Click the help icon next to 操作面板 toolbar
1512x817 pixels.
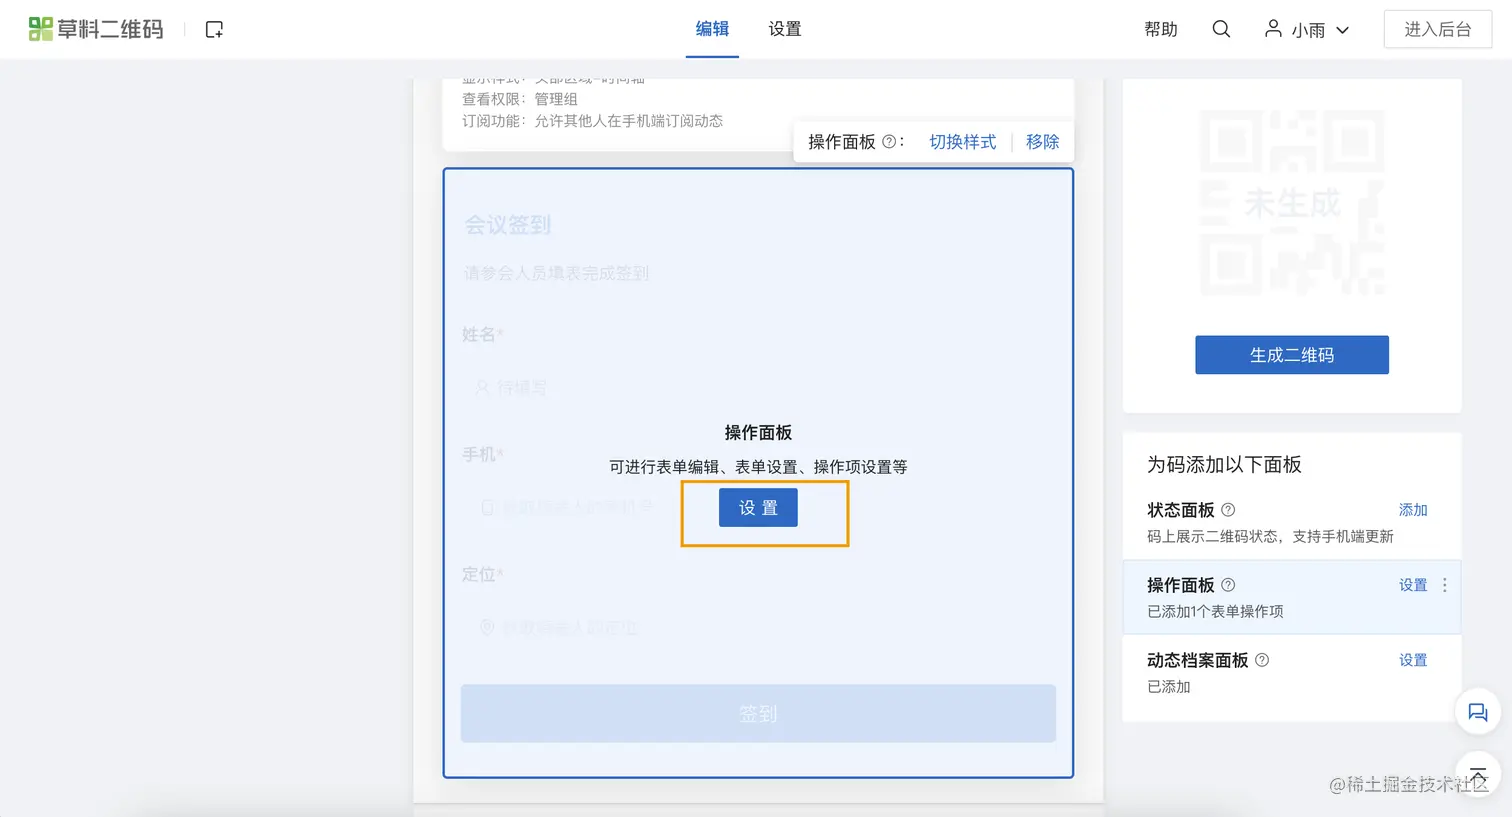tap(889, 142)
